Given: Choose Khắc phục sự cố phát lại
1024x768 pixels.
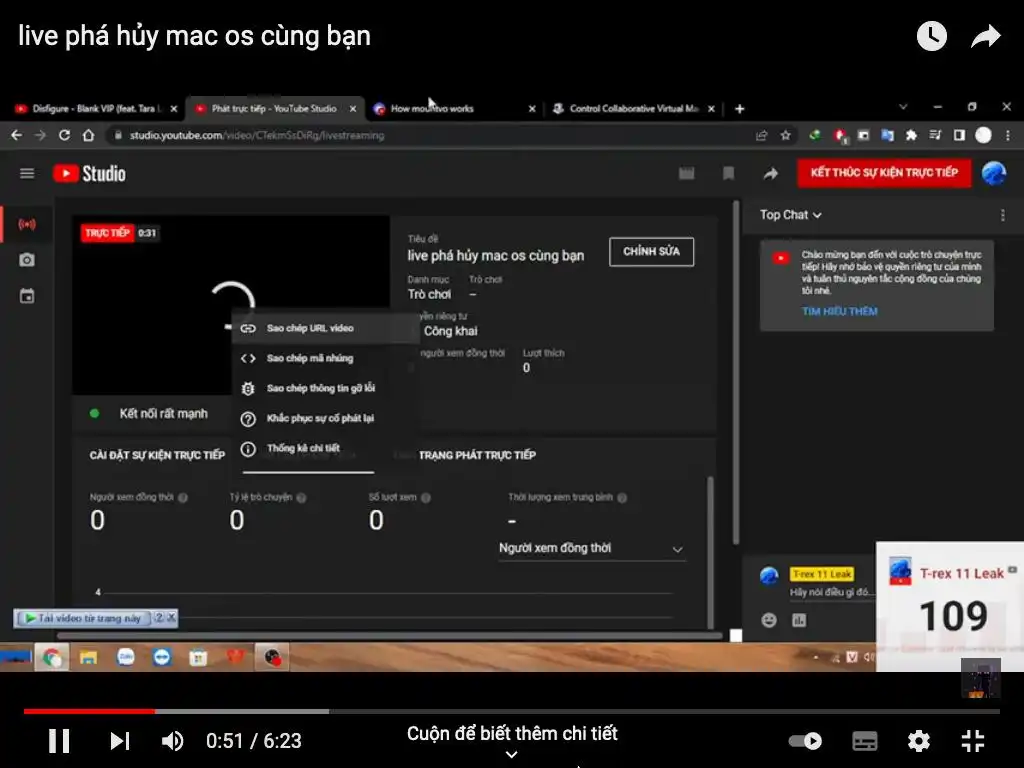Looking at the screenshot, I should click(325, 419).
